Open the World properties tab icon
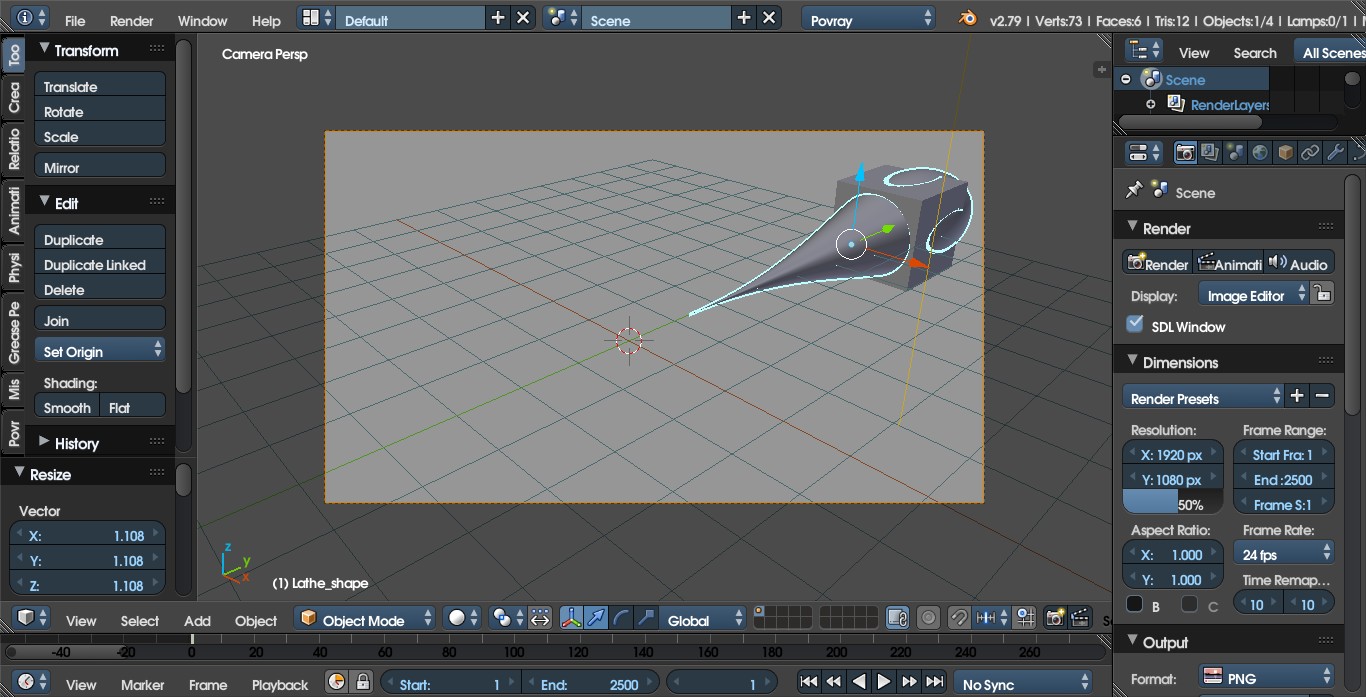This screenshot has height=697, width=1366. point(1260,153)
